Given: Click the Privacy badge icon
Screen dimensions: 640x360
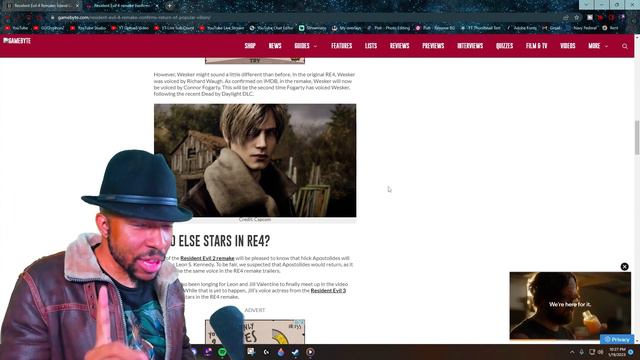Looking at the screenshot, I should 617,339.
